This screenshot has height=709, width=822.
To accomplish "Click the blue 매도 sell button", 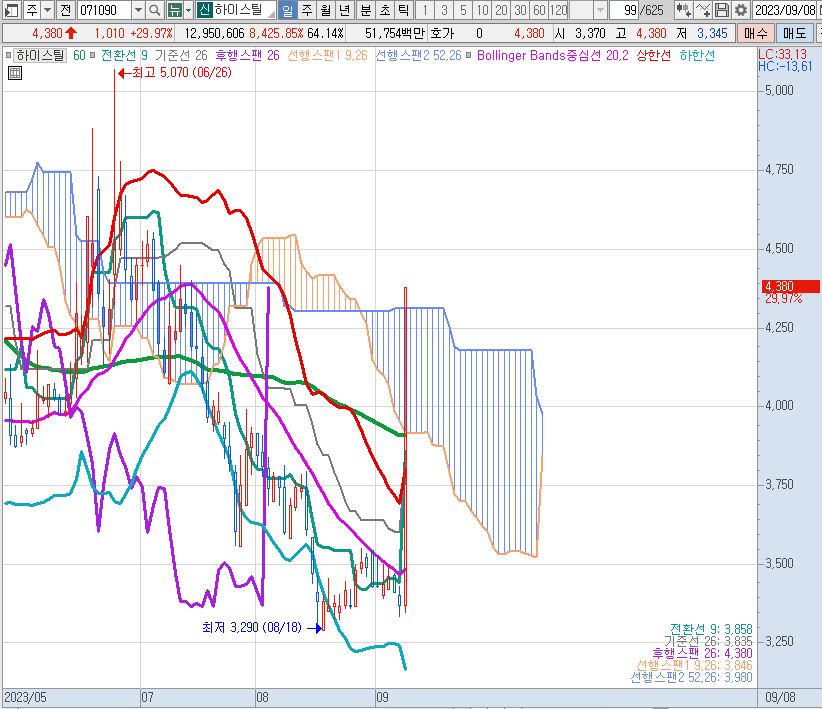I will [794, 33].
